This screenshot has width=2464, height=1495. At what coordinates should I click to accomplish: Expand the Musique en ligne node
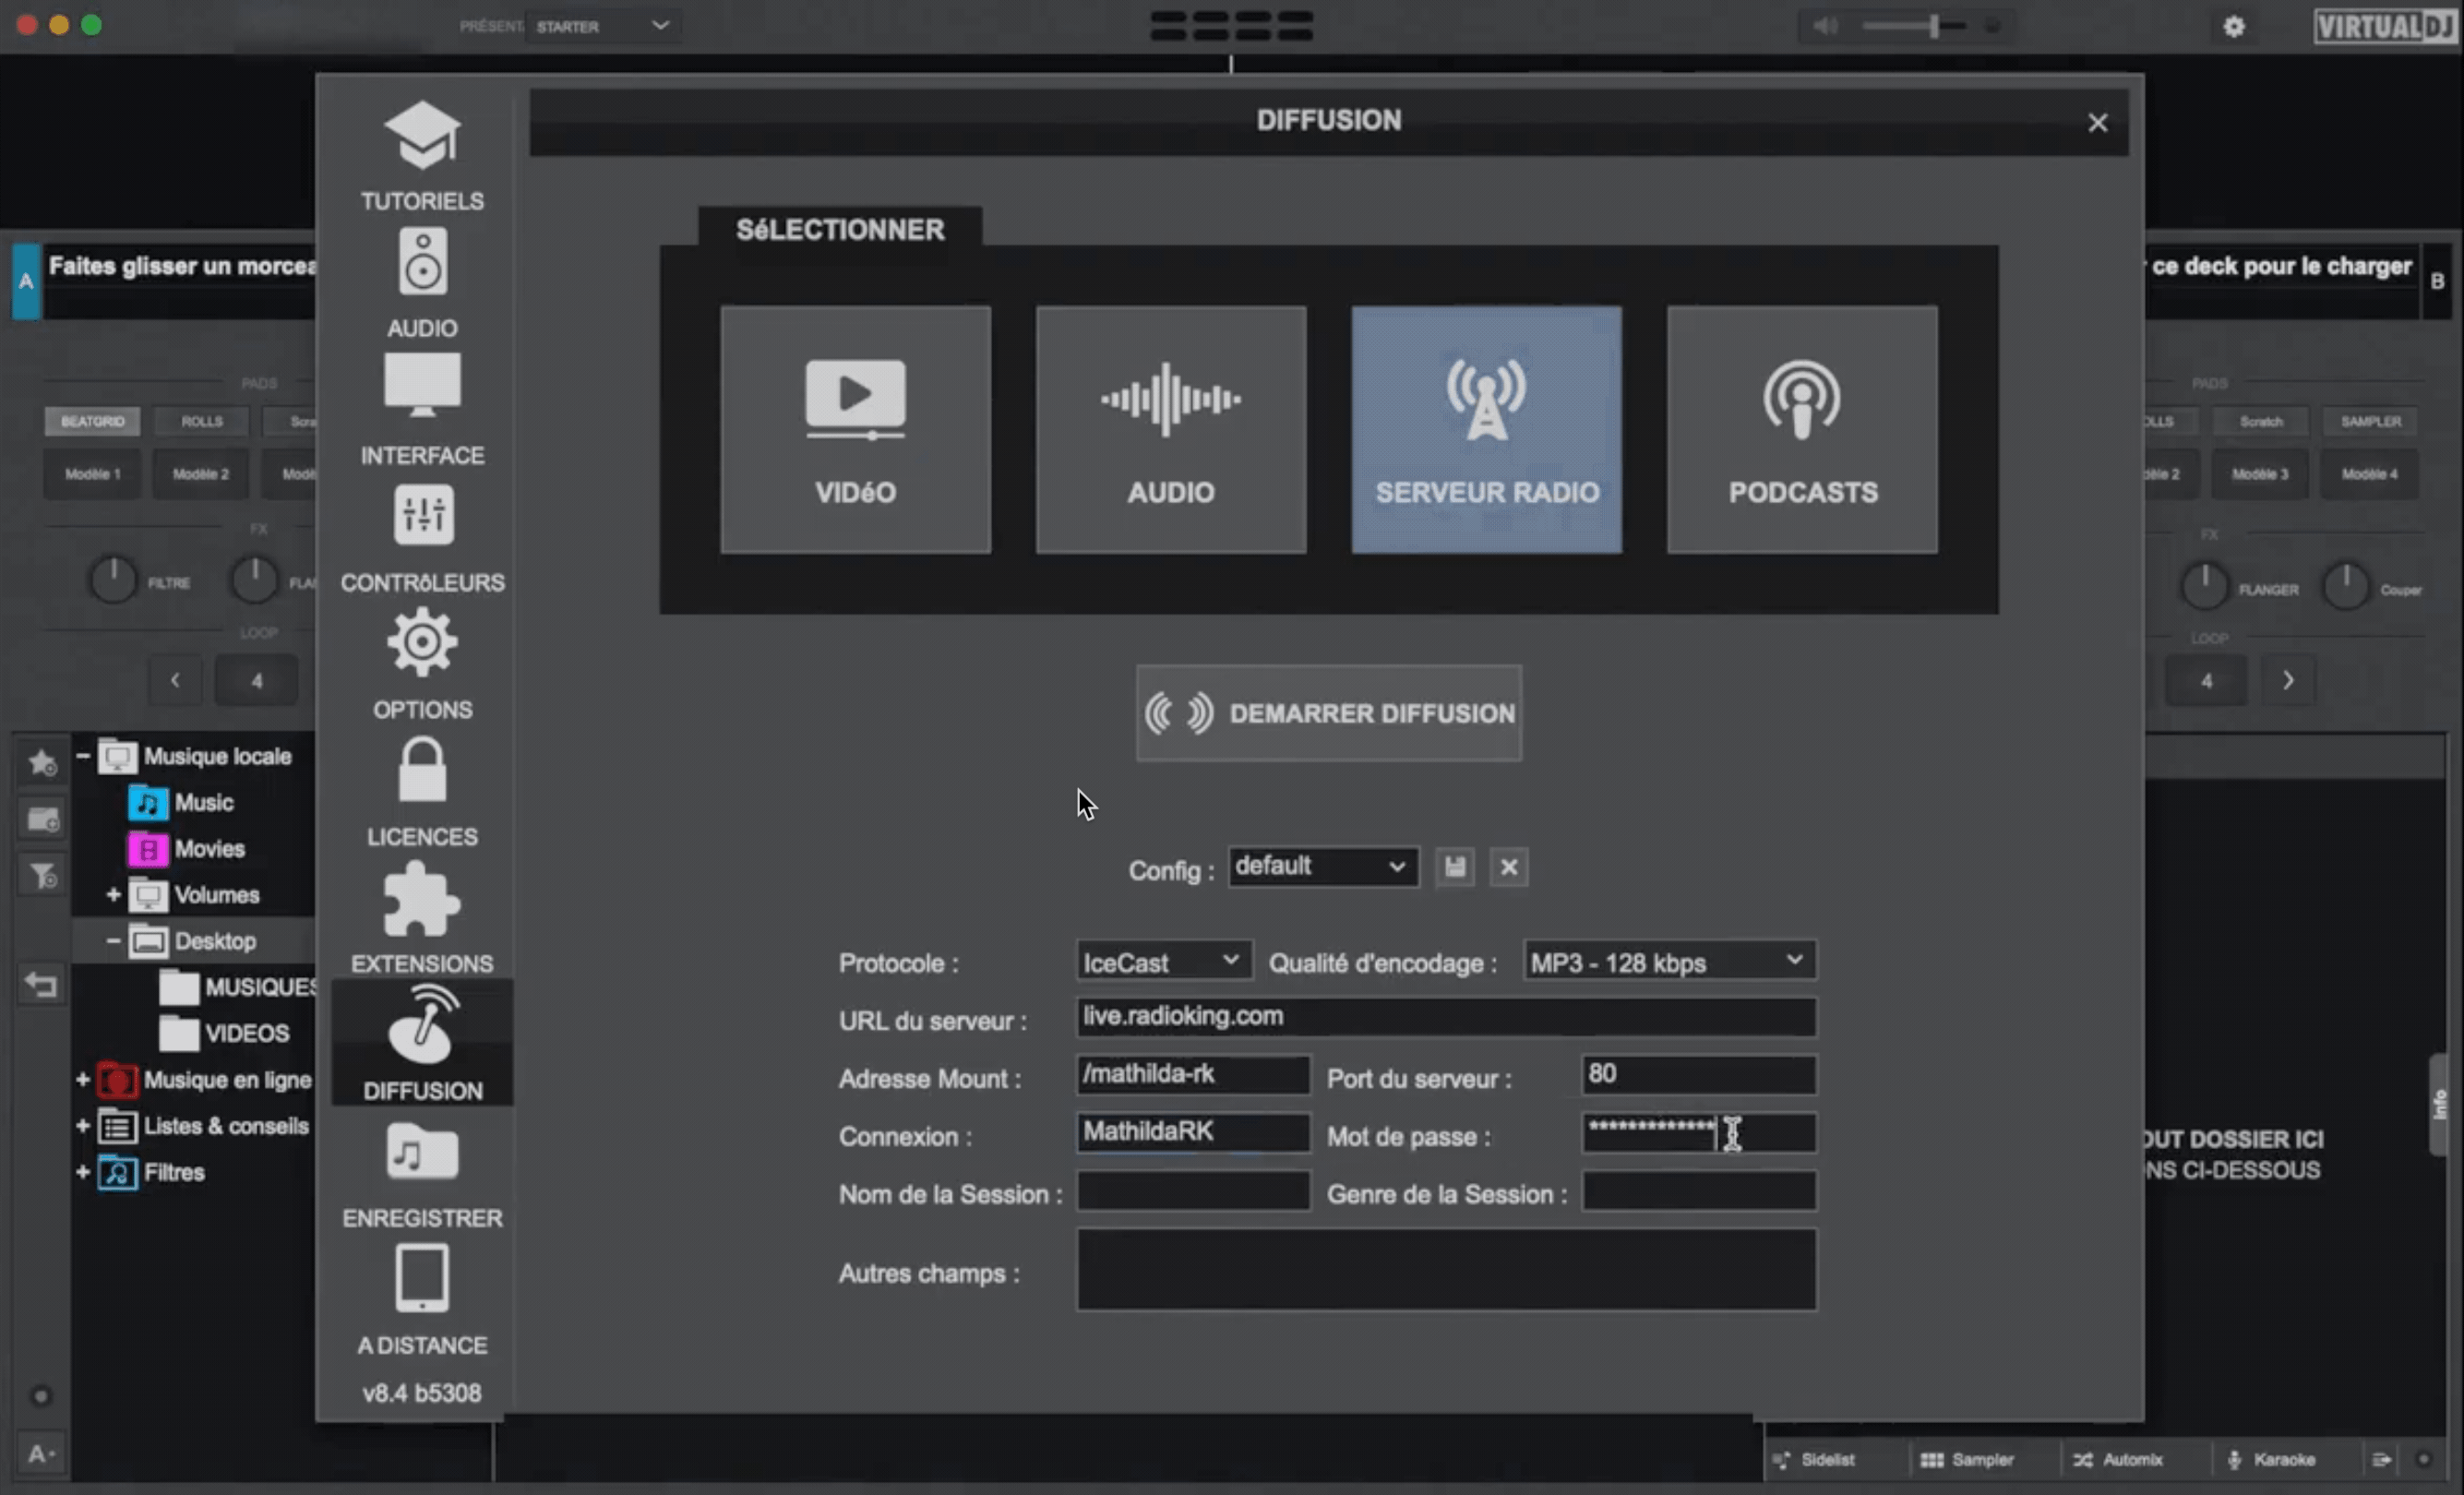[83, 1079]
